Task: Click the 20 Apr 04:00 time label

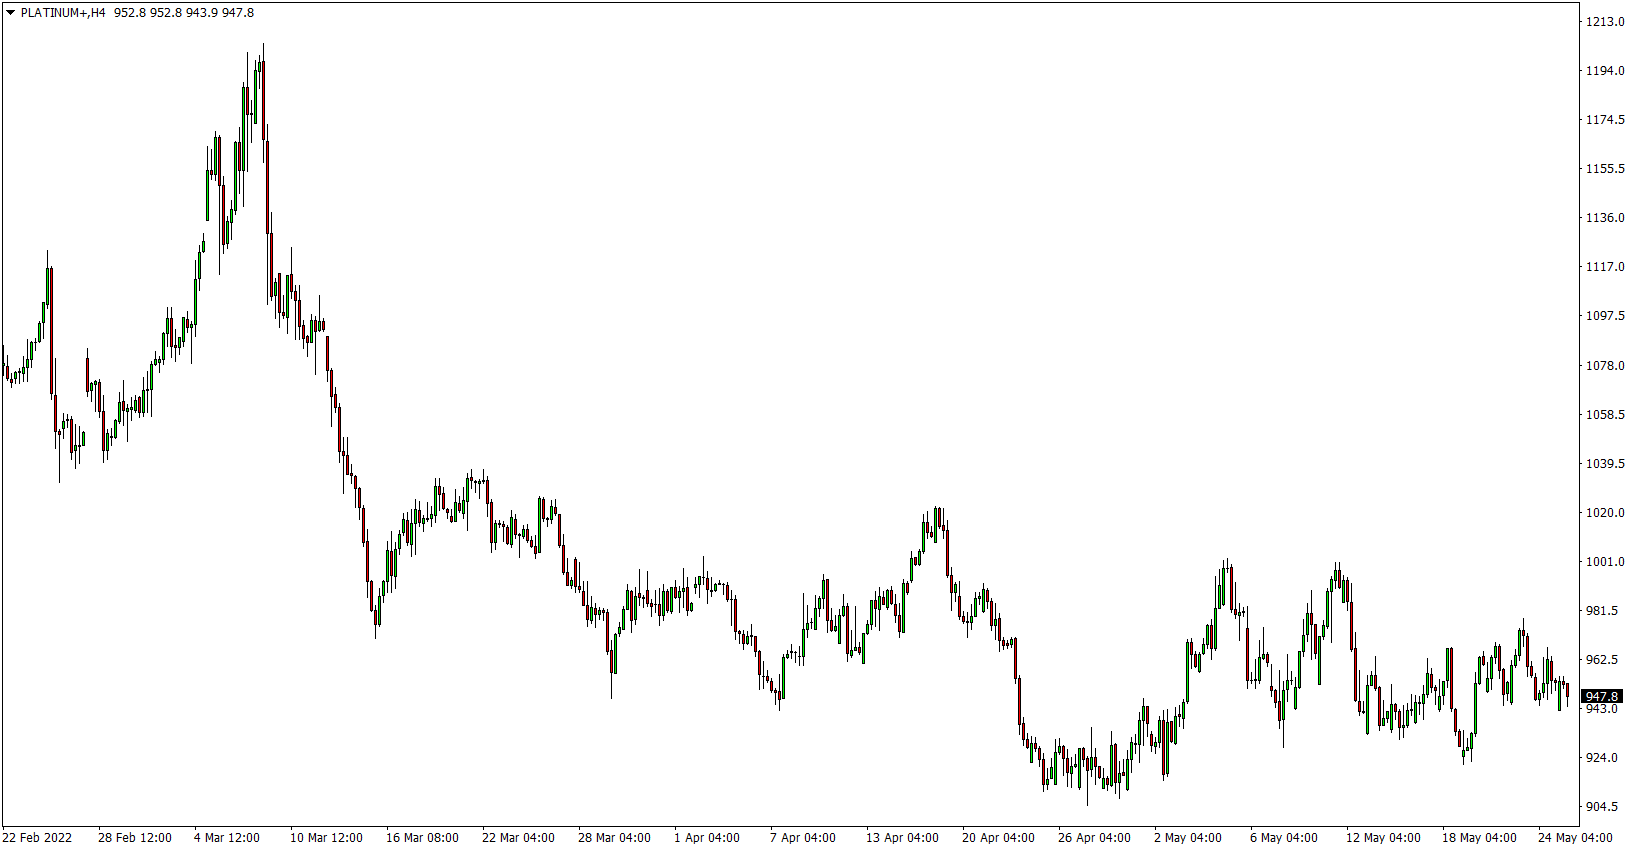Action: (999, 838)
